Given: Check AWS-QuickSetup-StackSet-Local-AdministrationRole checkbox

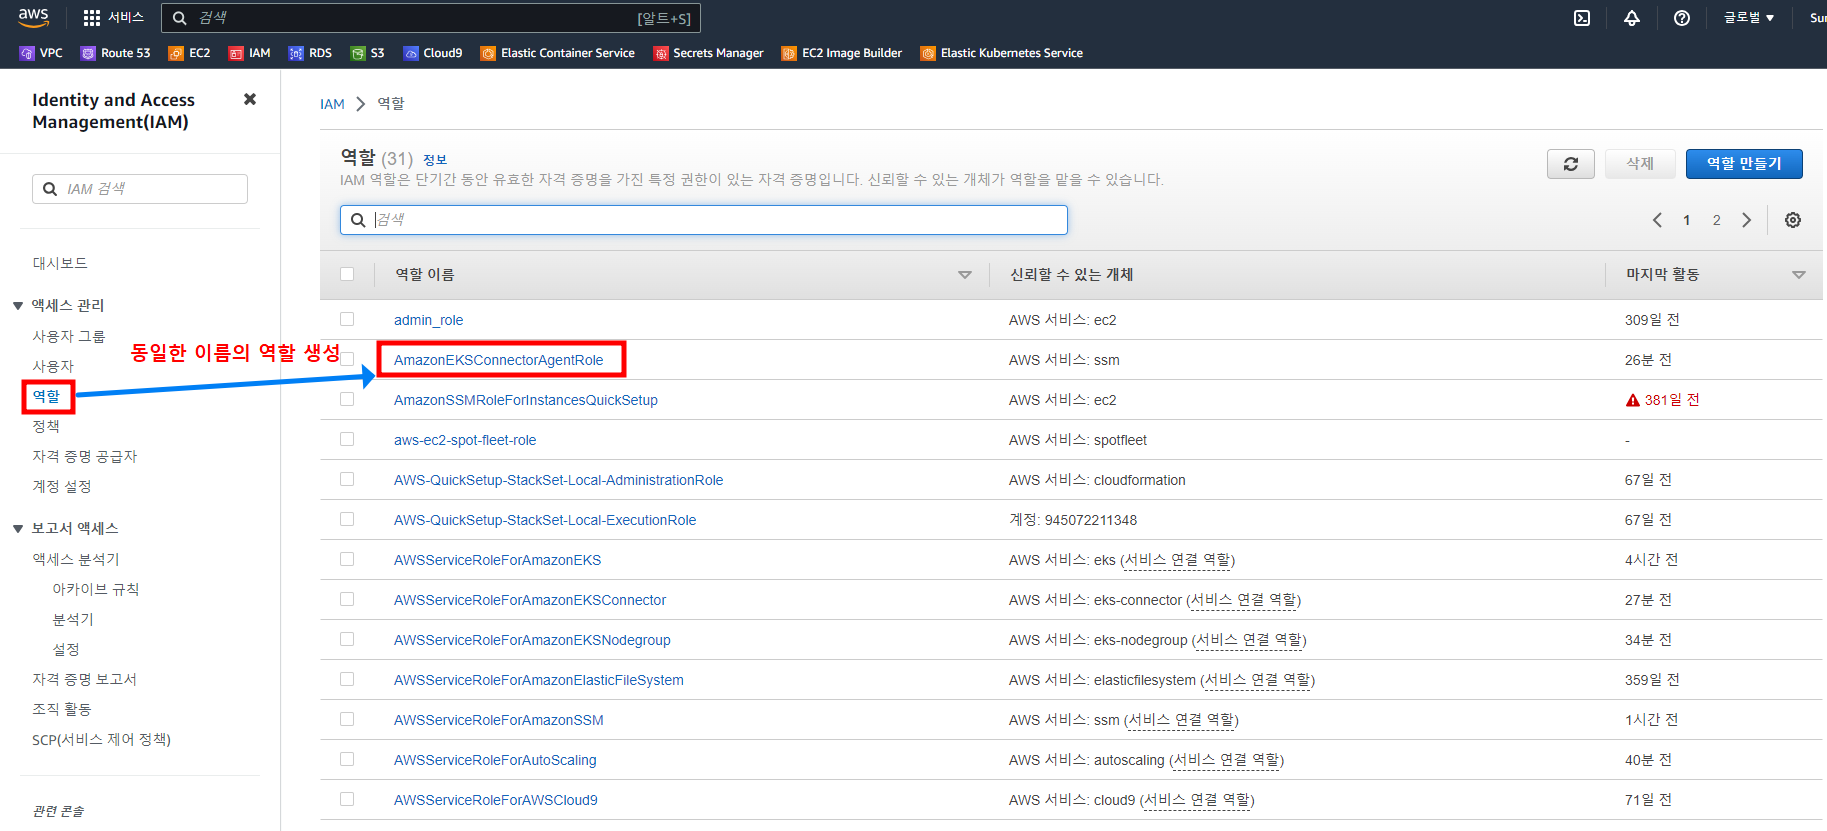Looking at the screenshot, I should (x=347, y=479).
